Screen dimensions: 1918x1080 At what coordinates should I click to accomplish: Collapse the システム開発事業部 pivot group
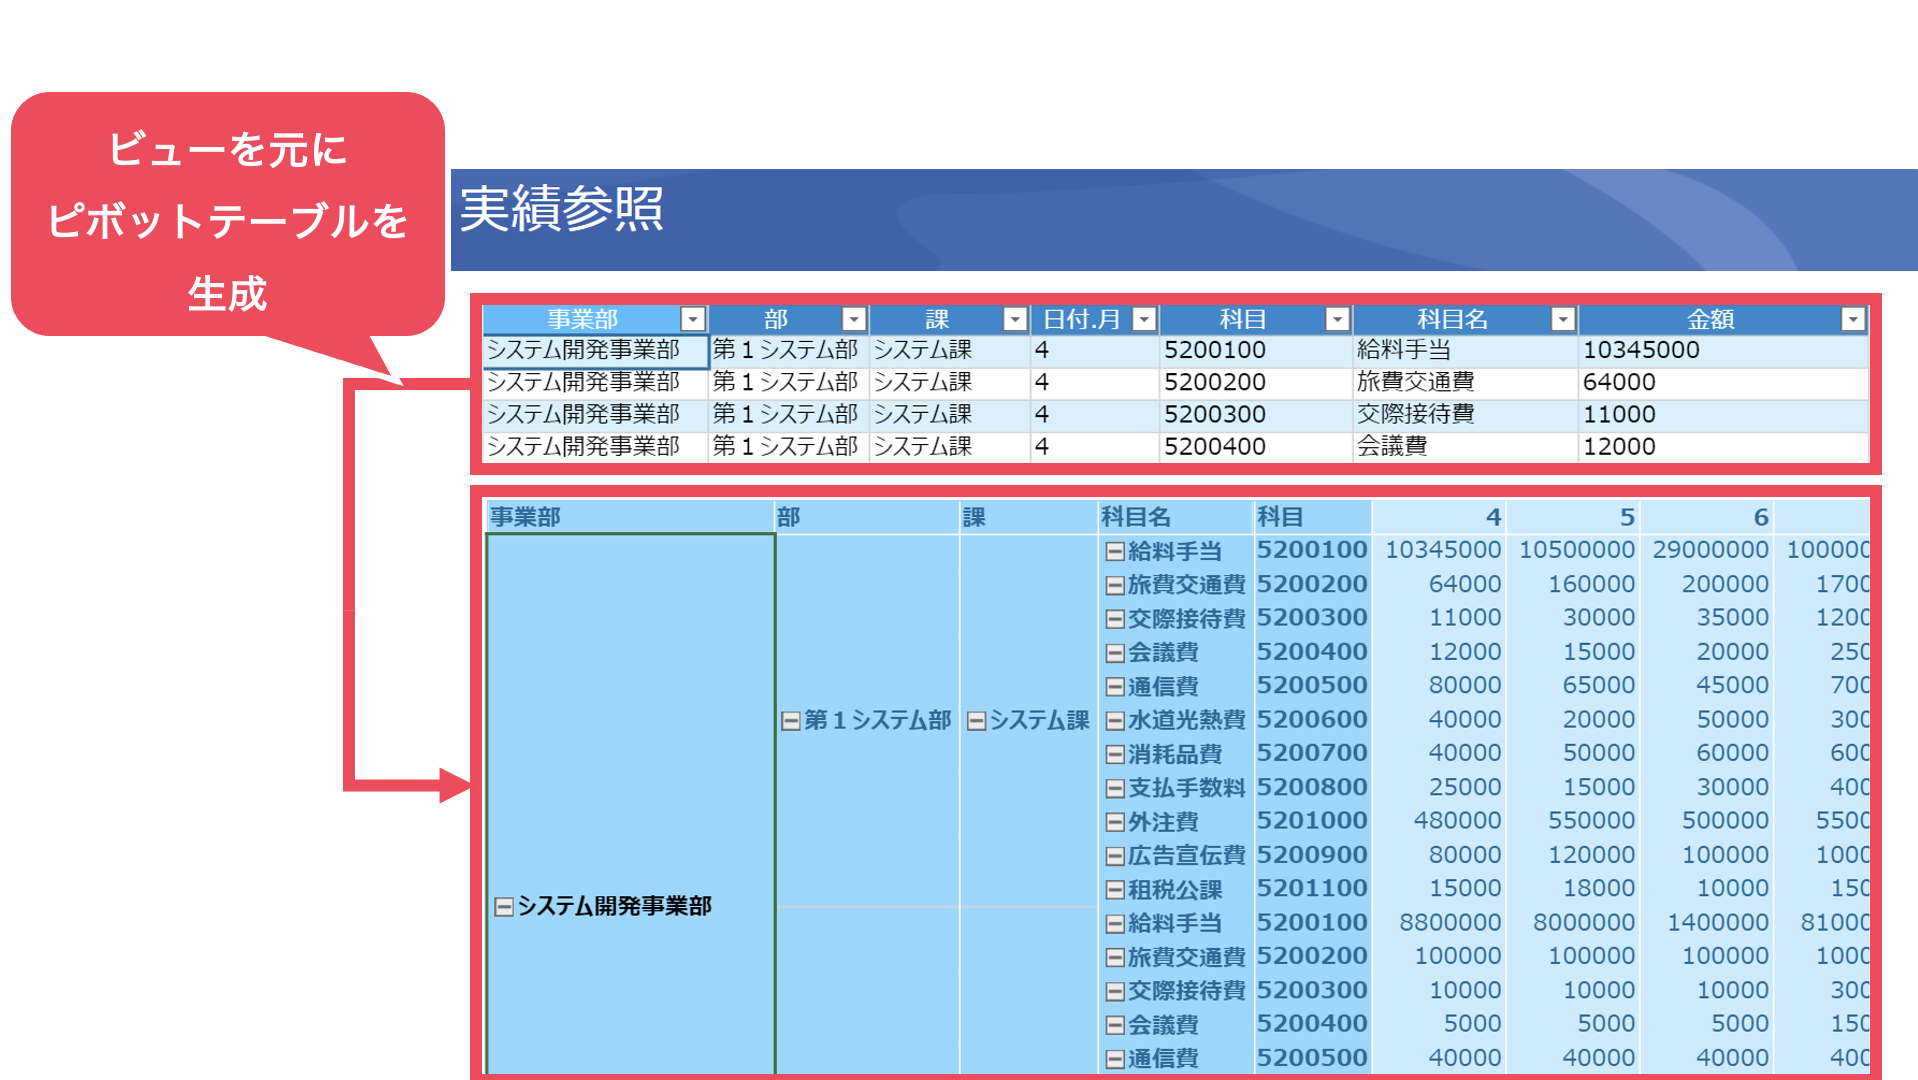click(x=504, y=907)
